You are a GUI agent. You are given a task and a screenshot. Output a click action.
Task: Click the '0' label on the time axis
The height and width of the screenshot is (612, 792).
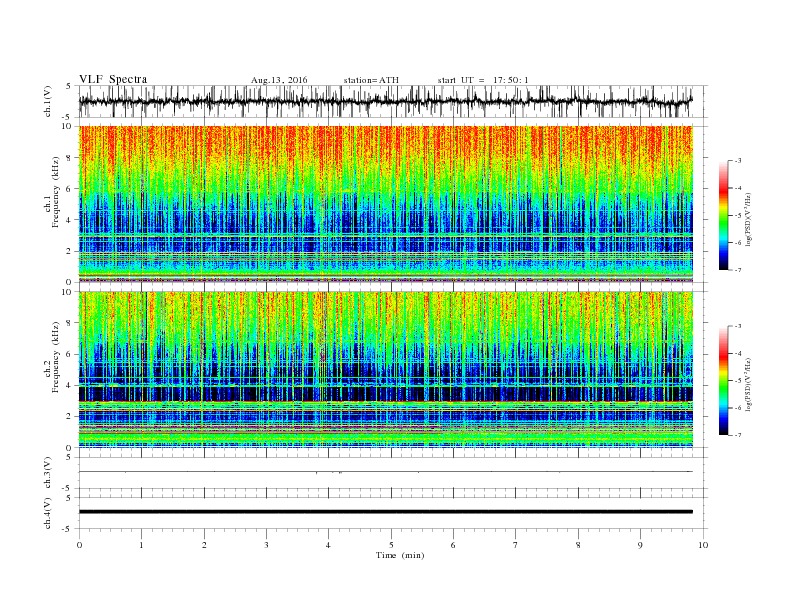click(x=79, y=545)
